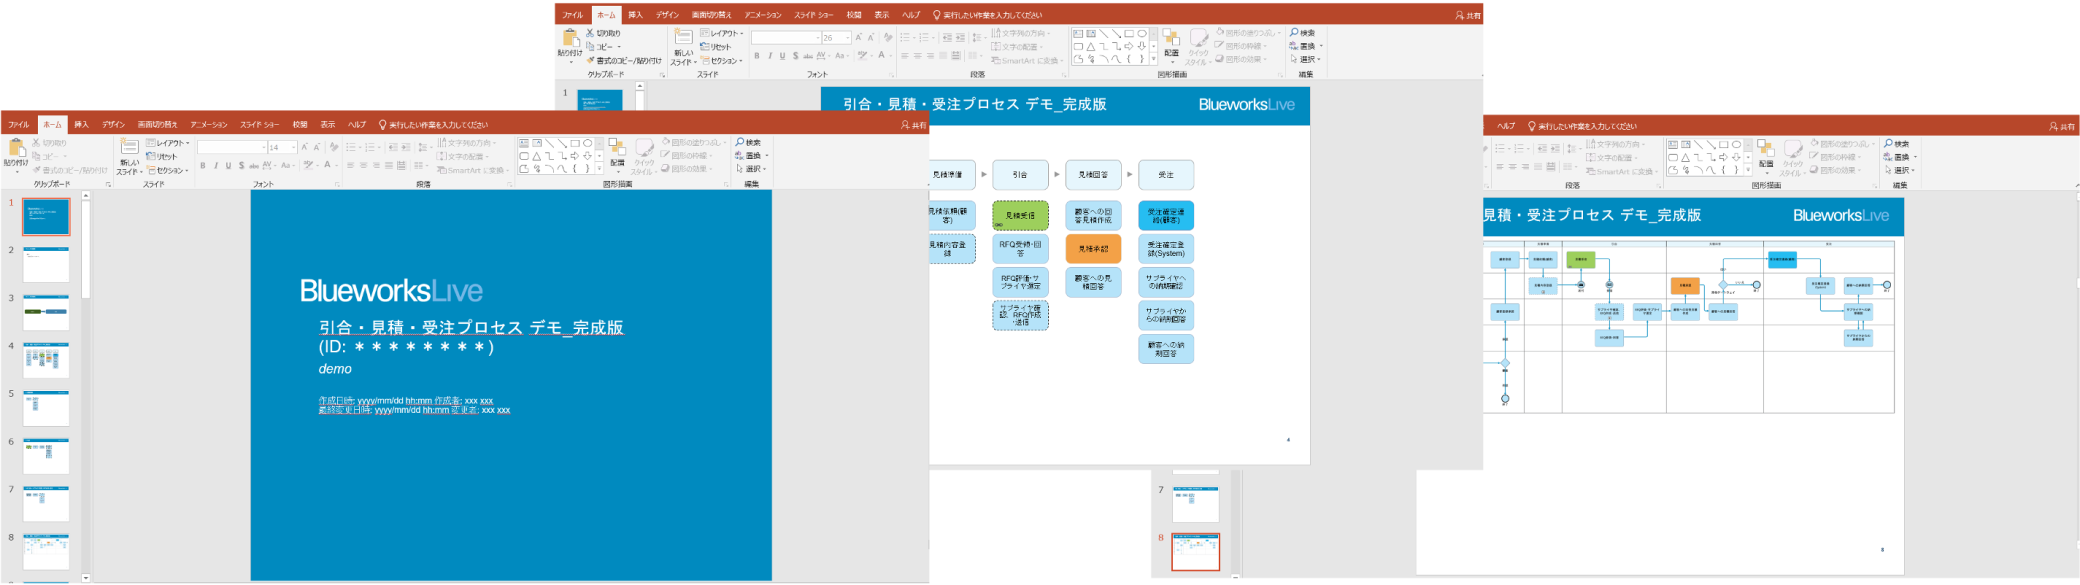Select slide 7 thumbnail in the middle window panel
The width and height of the screenshot is (2080, 585).
click(x=1196, y=504)
